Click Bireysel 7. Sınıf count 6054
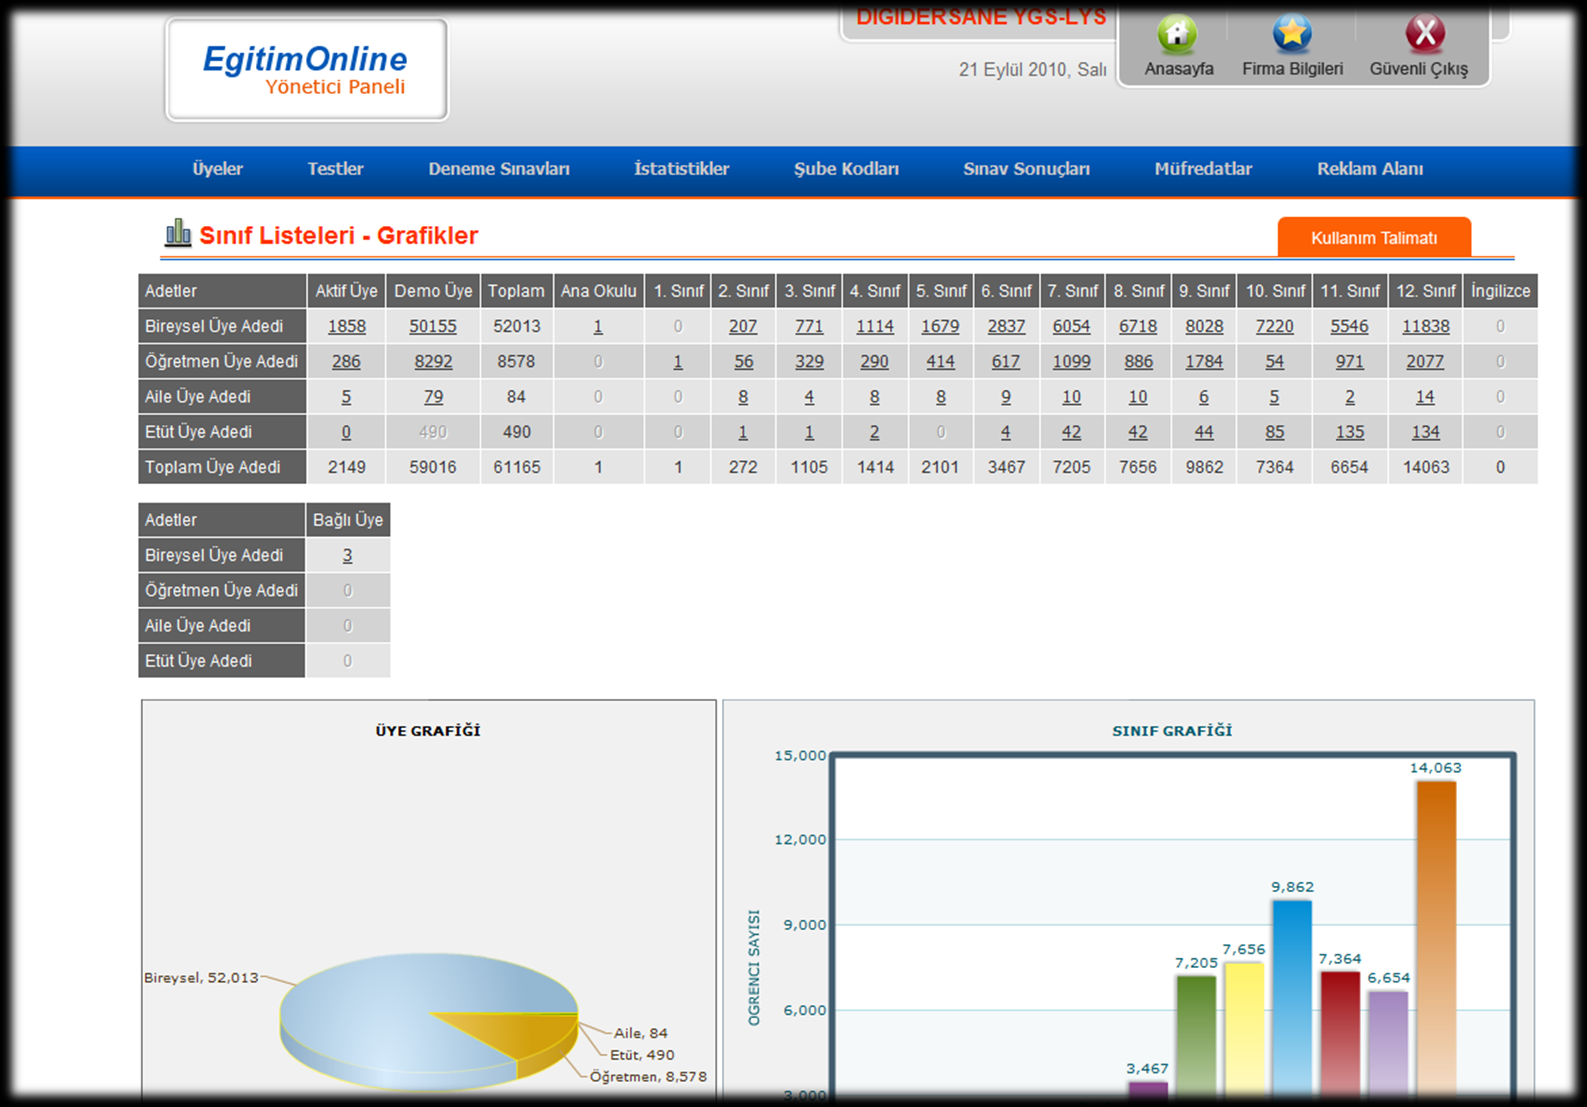 coord(1071,326)
